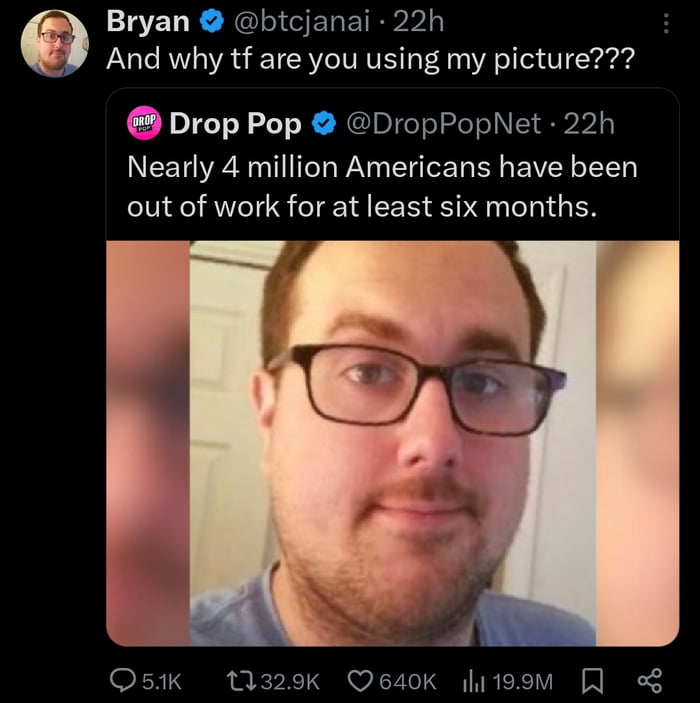The width and height of the screenshot is (700, 703).
Task: Open the @DropPopNet handle
Action: coord(444,124)
